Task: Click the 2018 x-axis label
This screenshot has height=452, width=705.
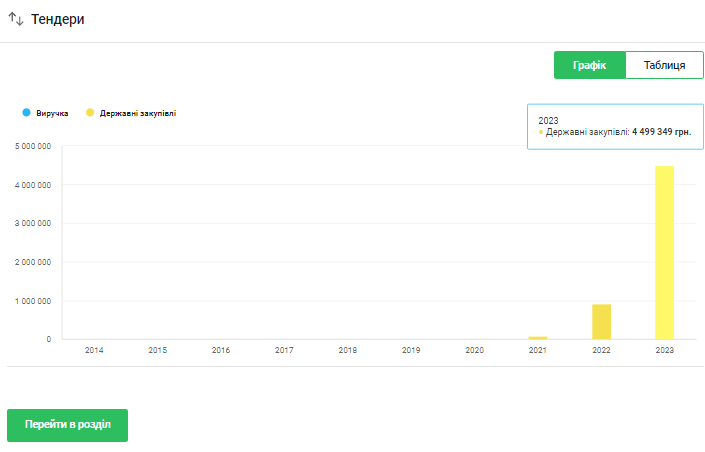Action: 347,351
